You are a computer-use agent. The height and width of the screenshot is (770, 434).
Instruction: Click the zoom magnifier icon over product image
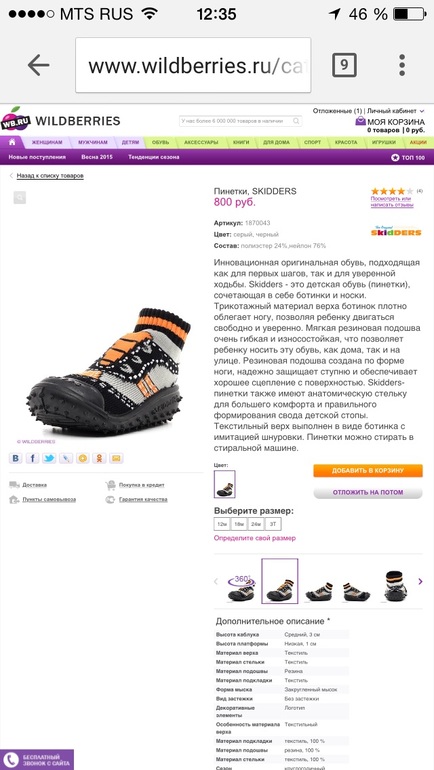coord(20,198)
